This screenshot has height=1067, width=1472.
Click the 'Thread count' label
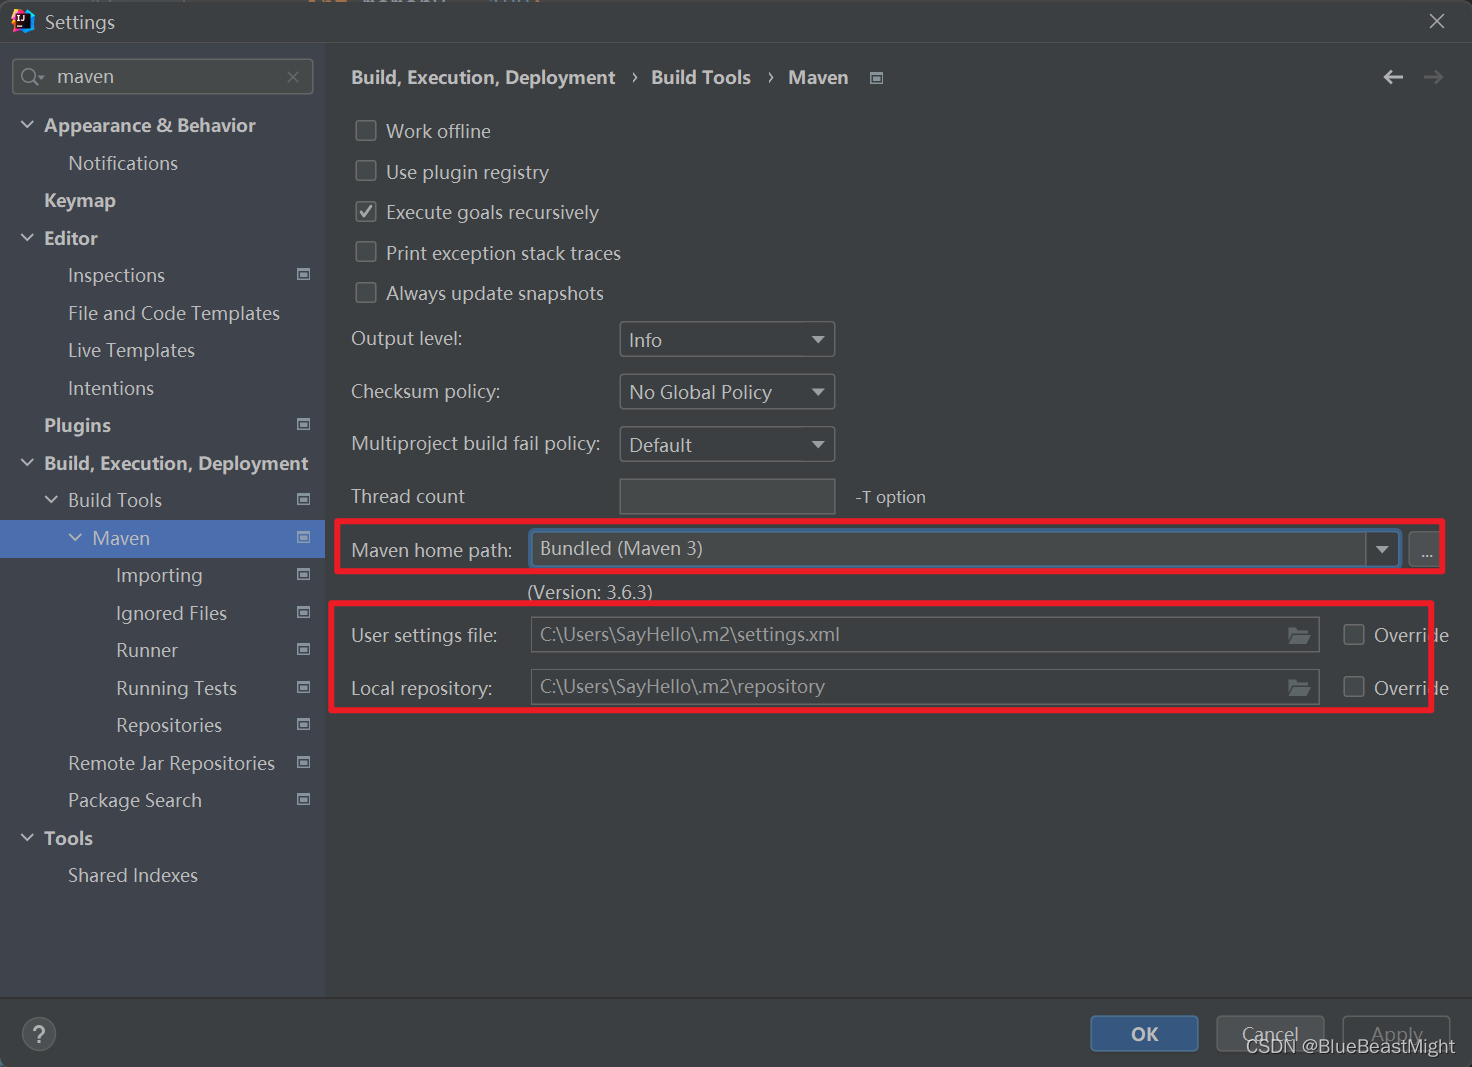tap(408, 496)
